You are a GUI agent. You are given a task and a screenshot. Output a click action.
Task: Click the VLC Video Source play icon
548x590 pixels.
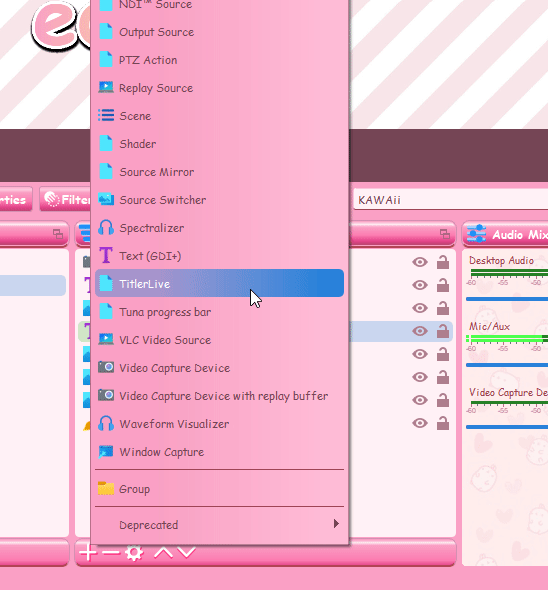[x=106, y=339]
